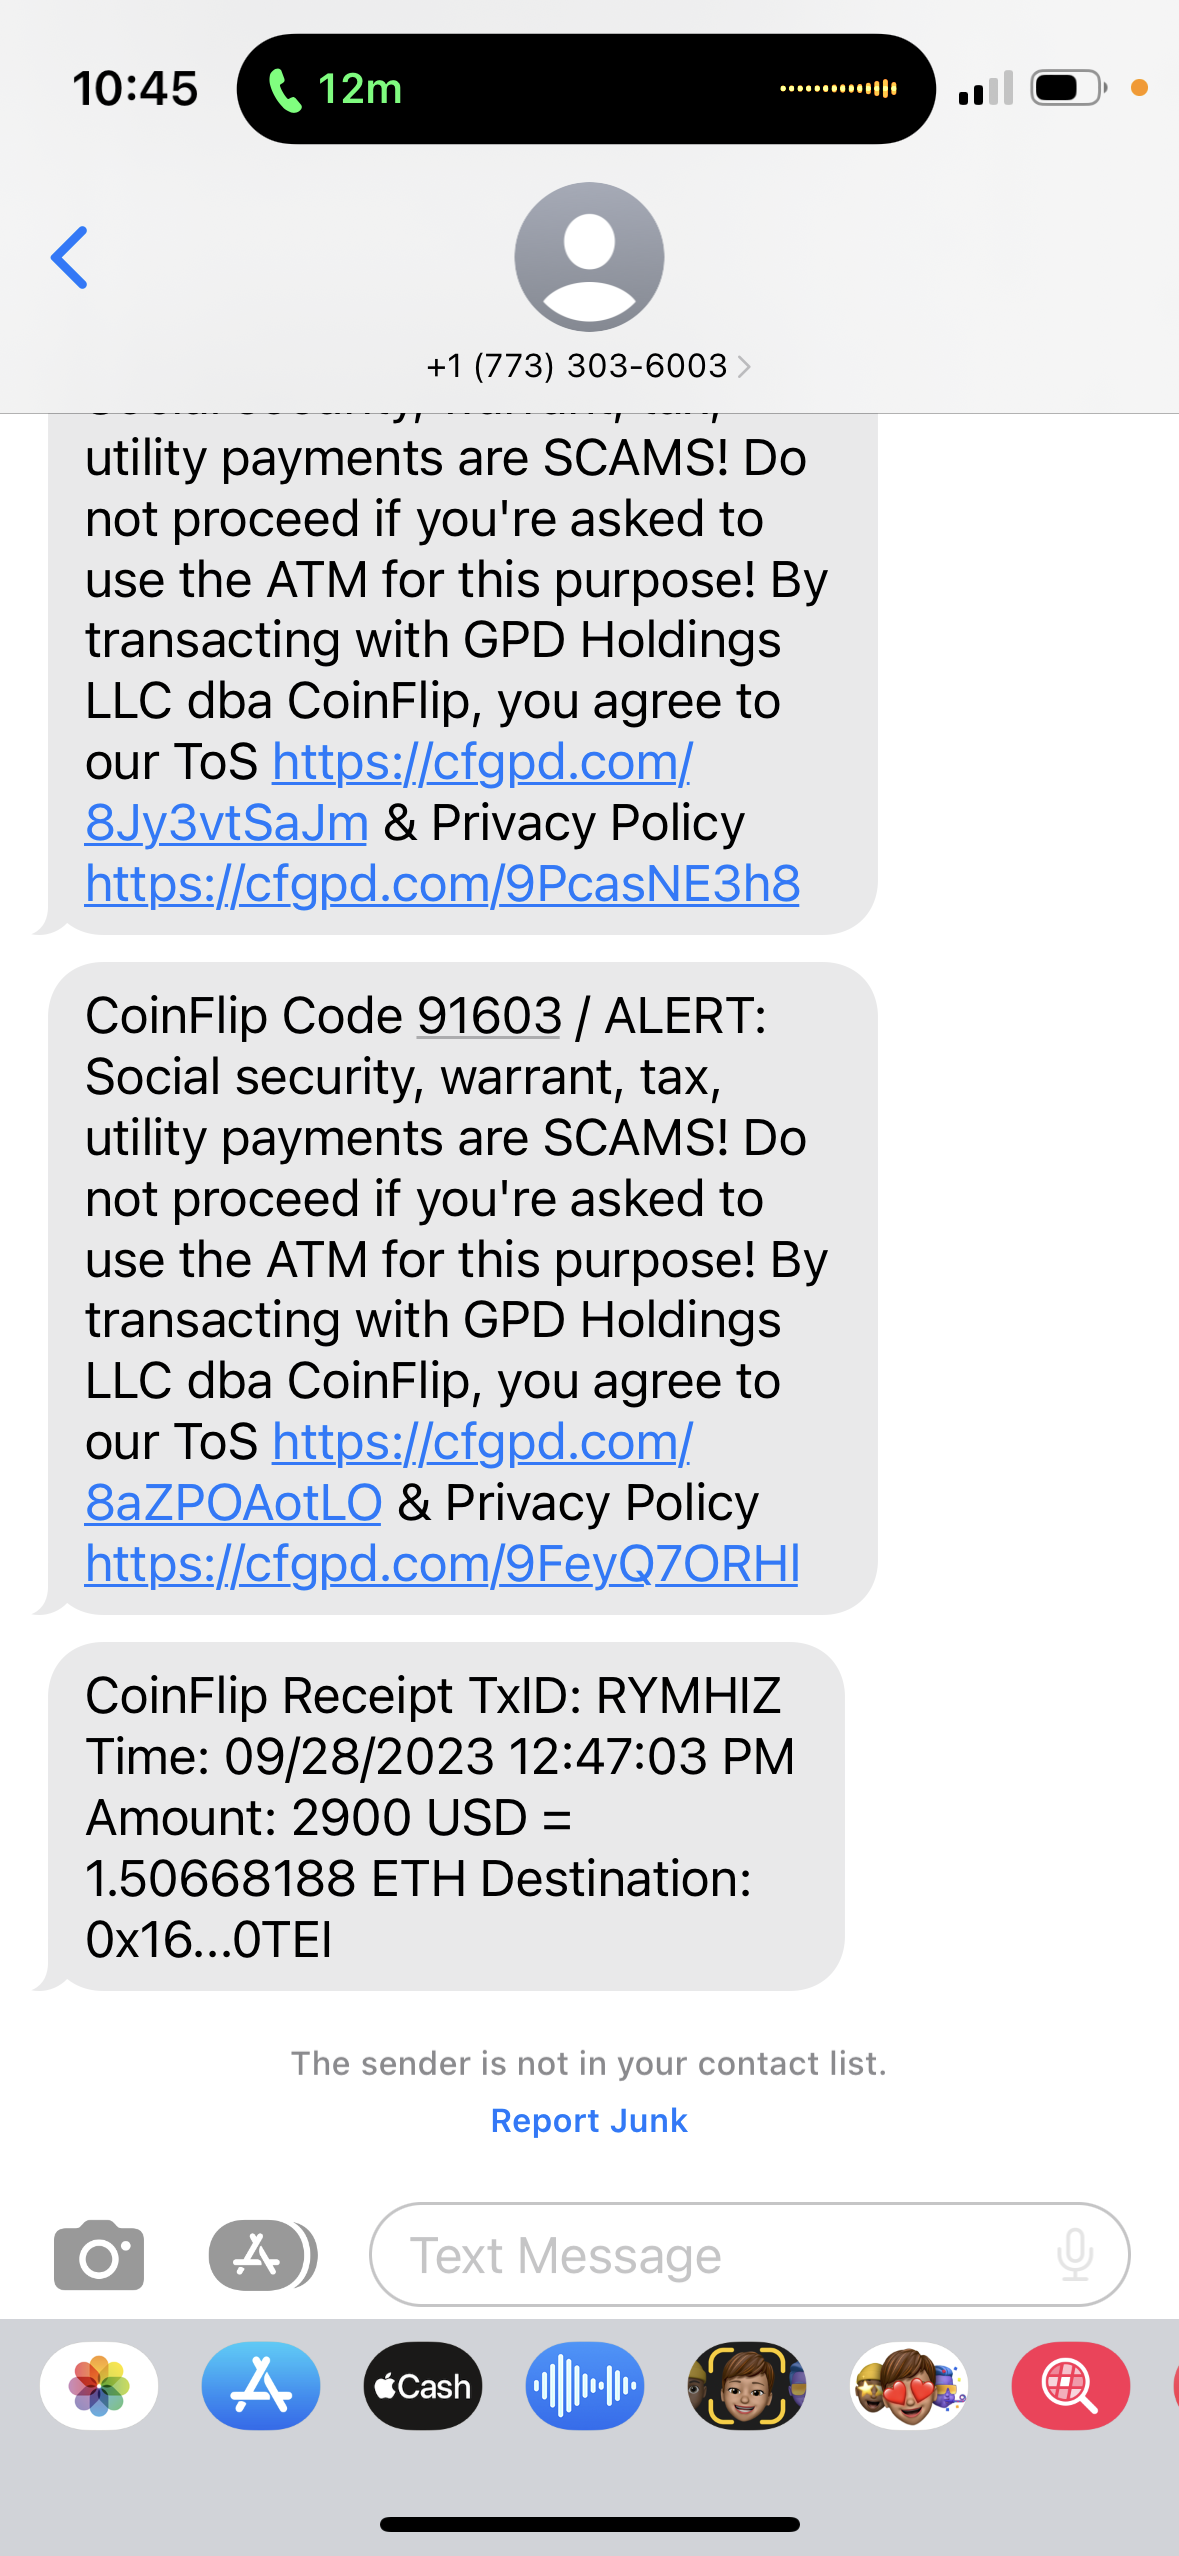Screen dimensions: 1179x2556
Task: Open the App Store iMessage app
Action: [261, 2386]
